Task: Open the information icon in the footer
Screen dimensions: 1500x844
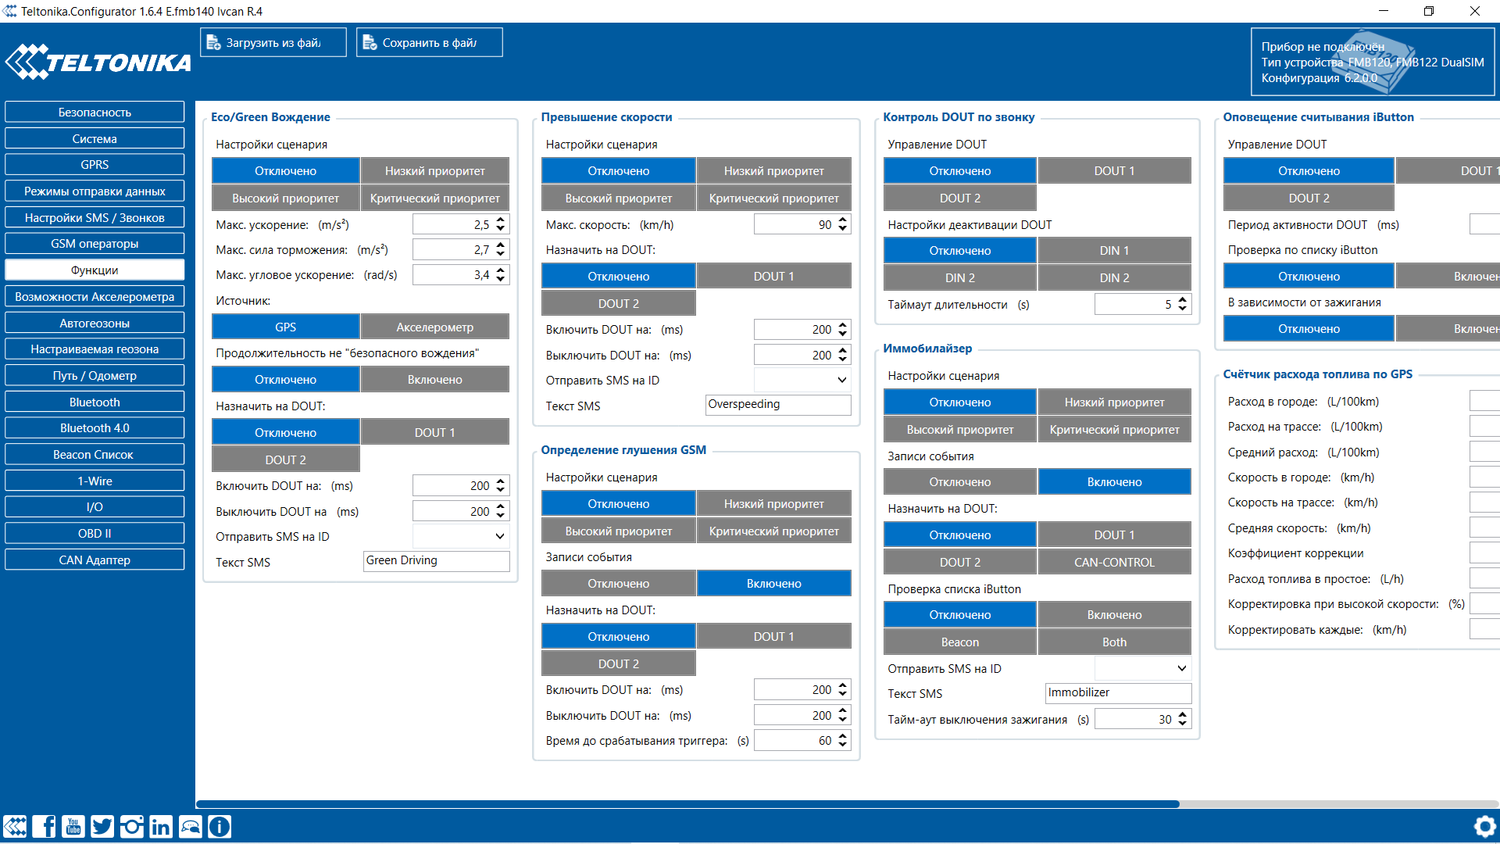Action: [219, 826]
